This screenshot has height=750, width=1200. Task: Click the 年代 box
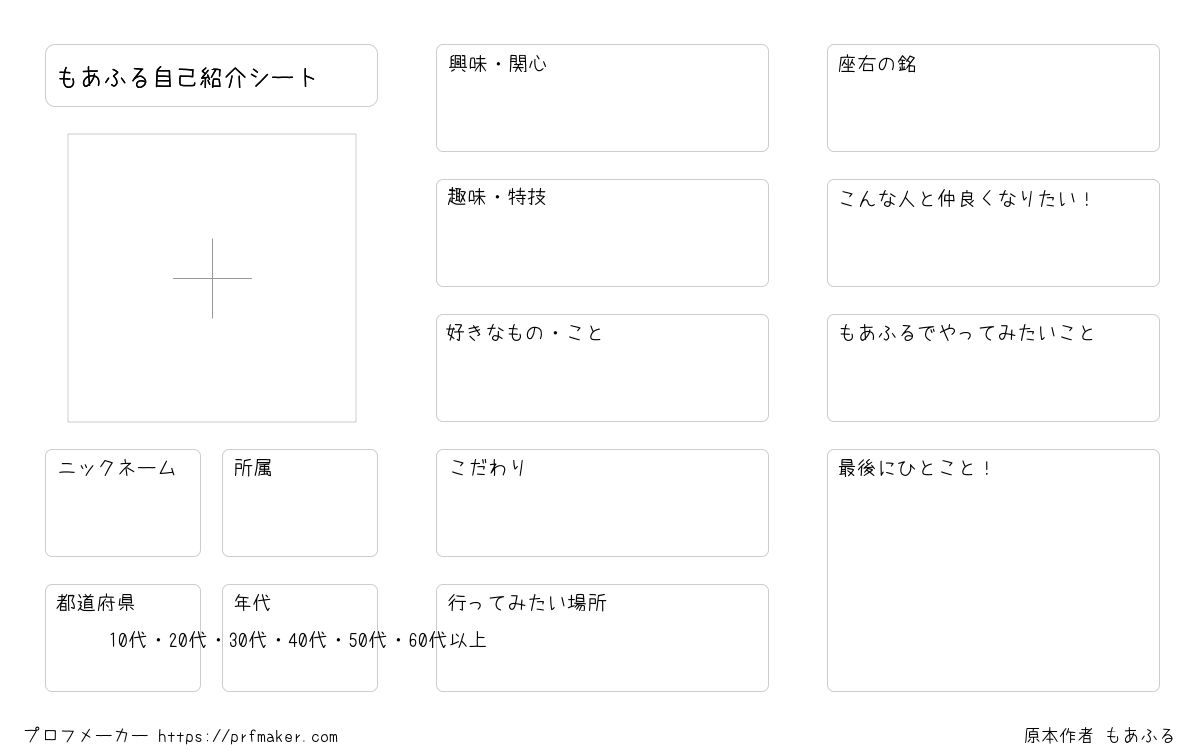coord(300,638)
